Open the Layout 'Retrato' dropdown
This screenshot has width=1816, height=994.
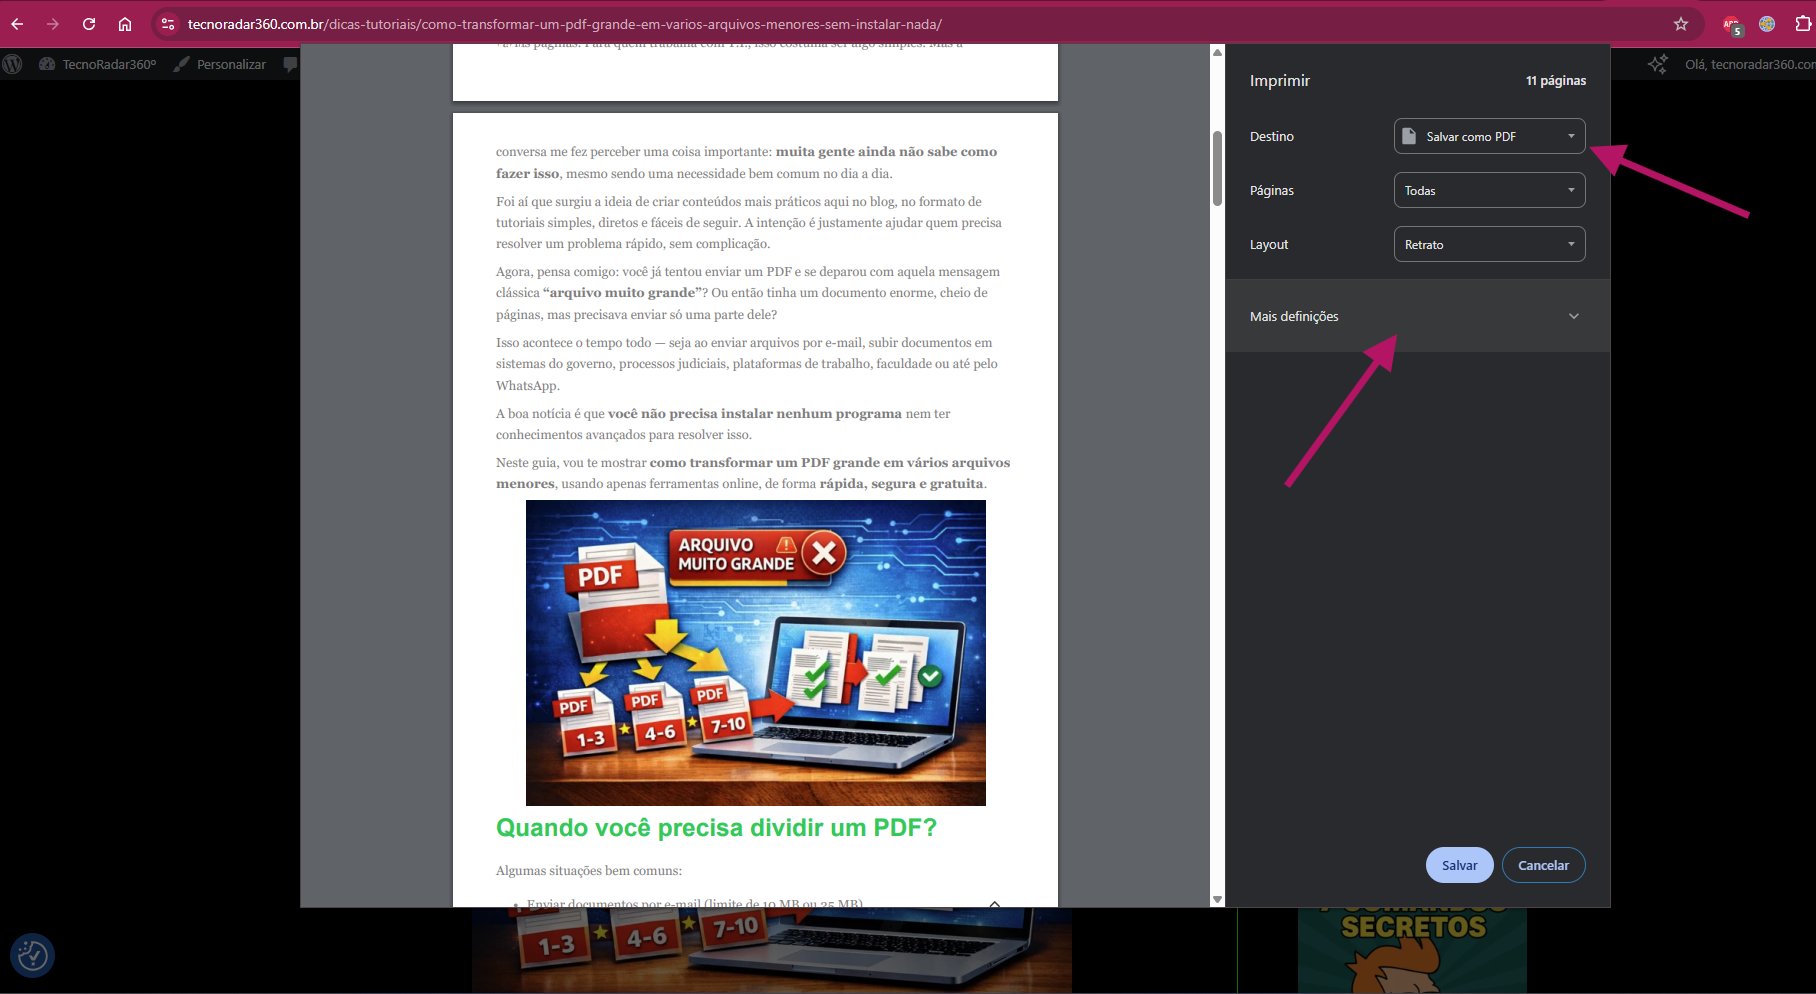tap(1489, 244)
